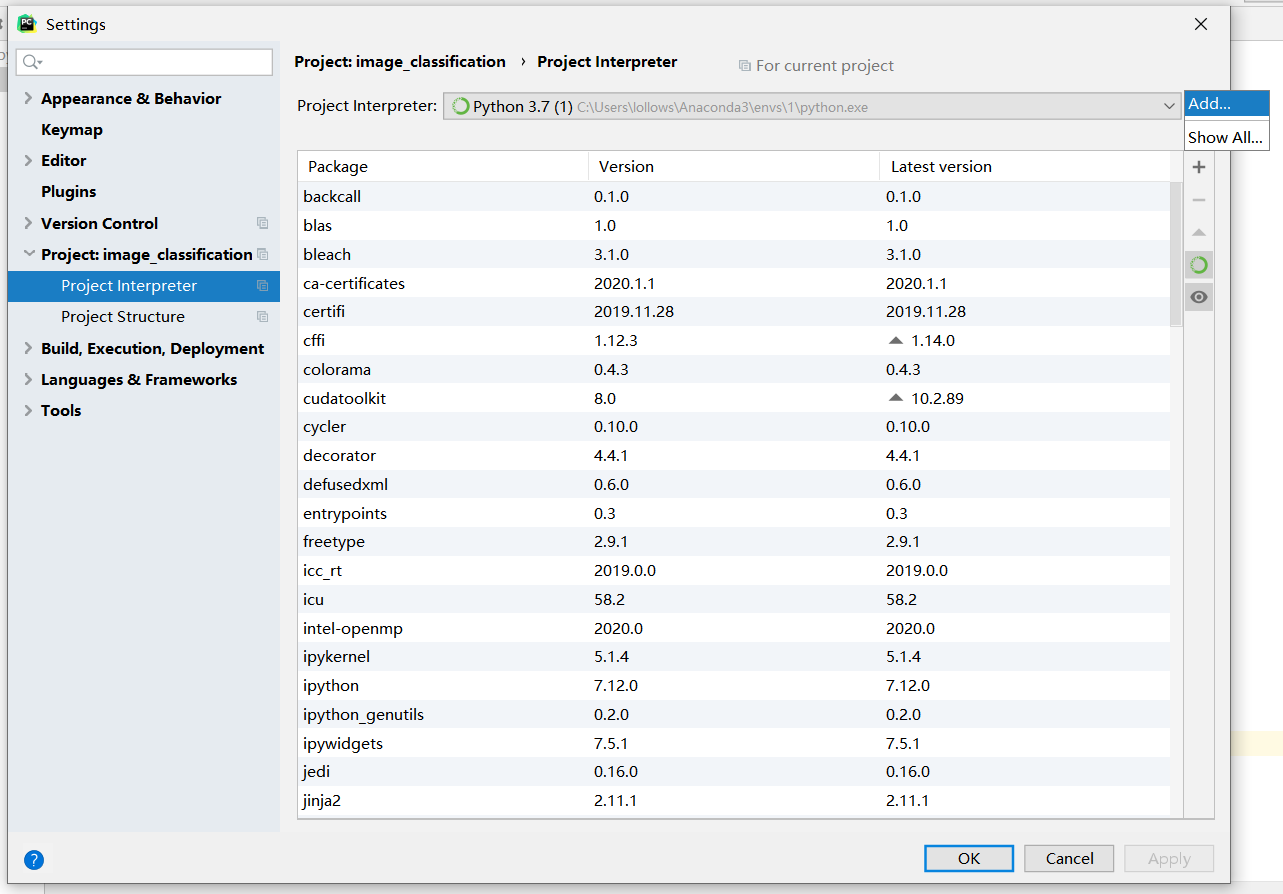Sort by Package column header
This screenshot has width=1283, height=894.
(x=443, y=167)
